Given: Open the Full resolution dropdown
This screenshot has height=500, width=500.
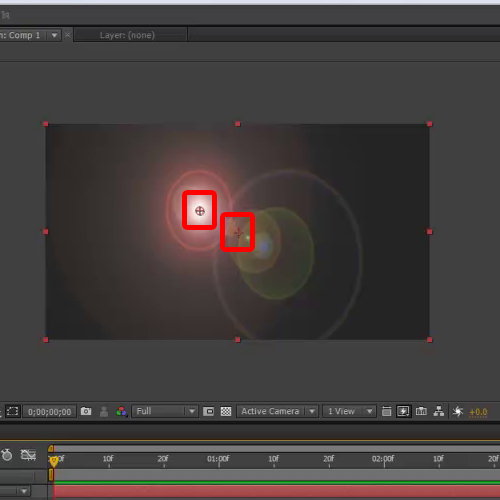Looking at the screenshot, I should [165, 411].
